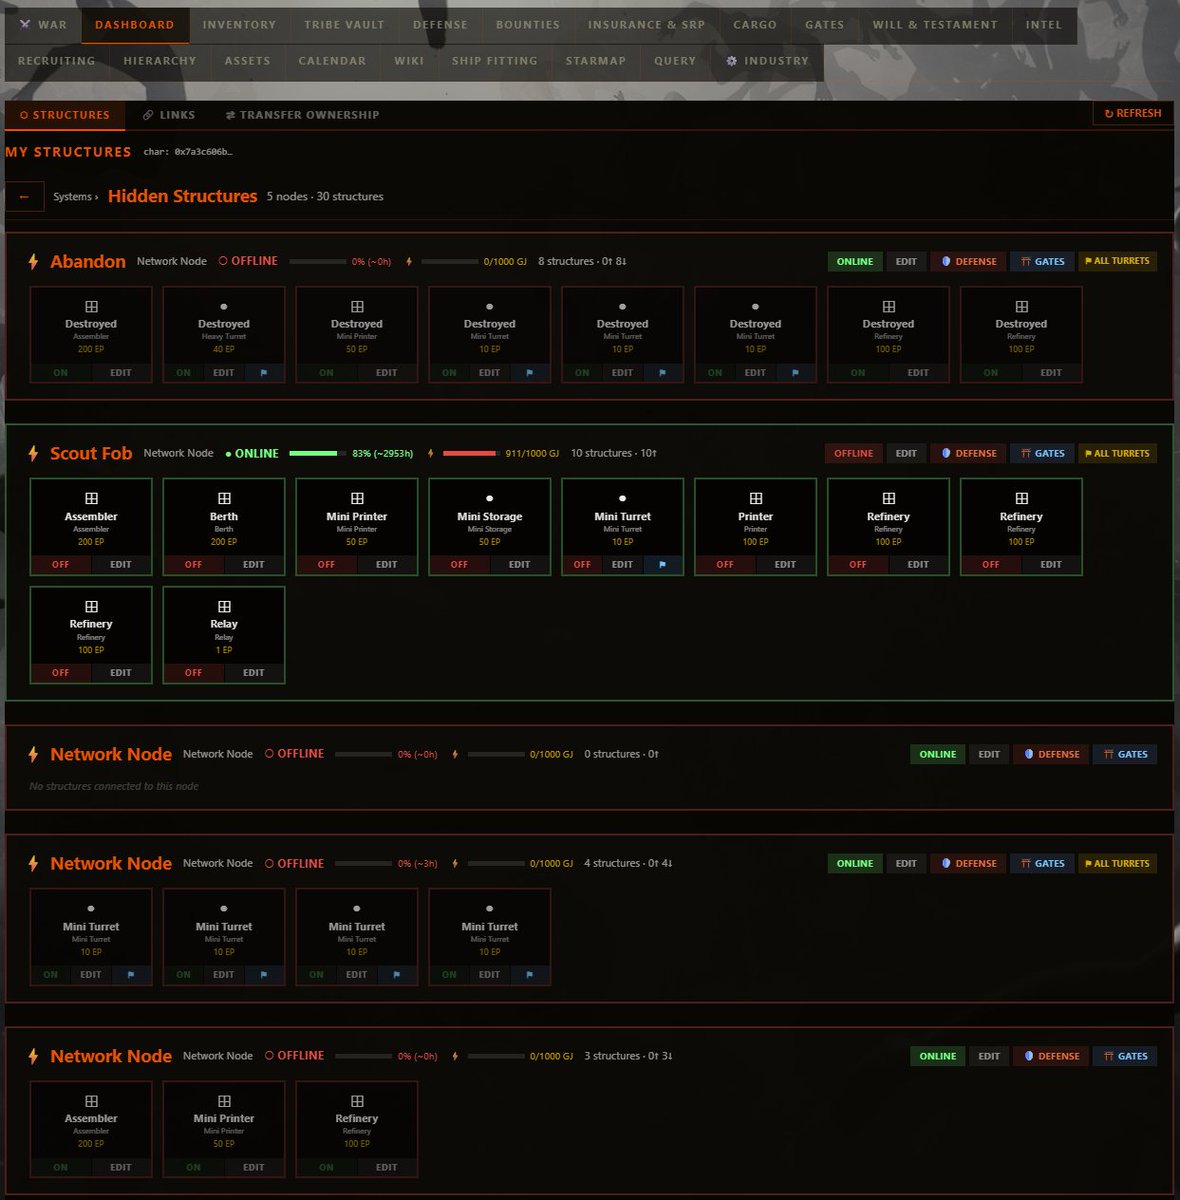Click energy bolt icon beside 911/1000 GJ
This screenshot has width=1180, height=1200.
431,454
